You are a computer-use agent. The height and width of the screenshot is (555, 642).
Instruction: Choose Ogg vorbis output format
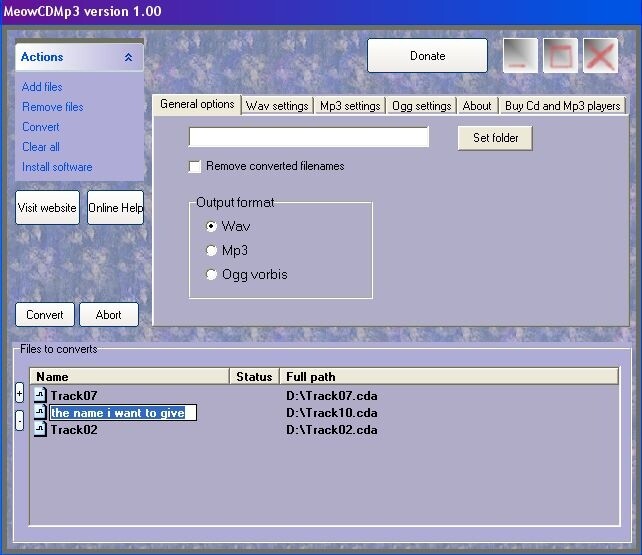coord(211,274)
